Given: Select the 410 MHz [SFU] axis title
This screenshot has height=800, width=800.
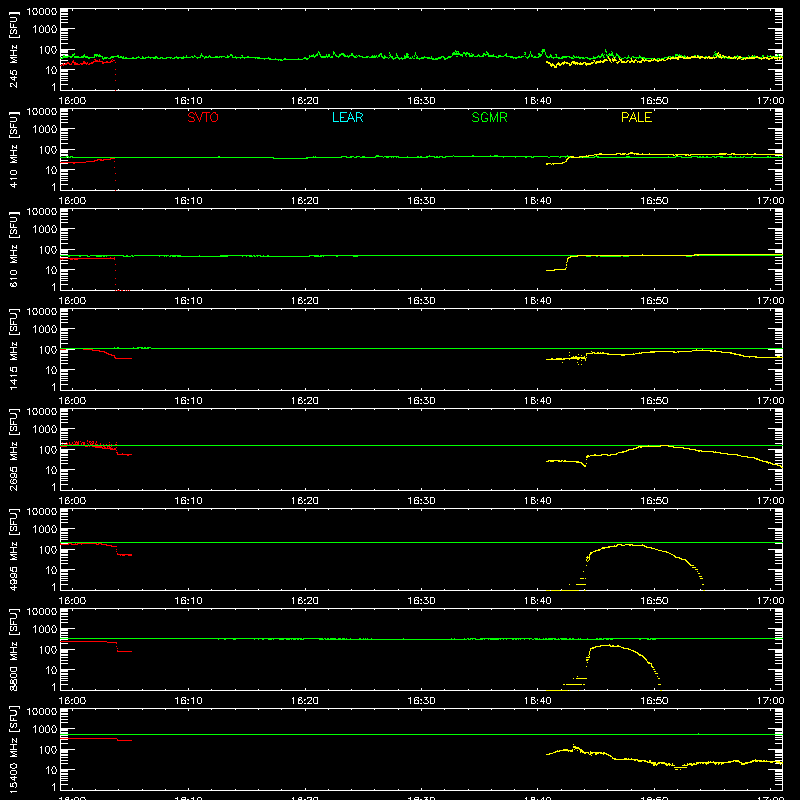Looking at the screenshot, I should 13,149.
